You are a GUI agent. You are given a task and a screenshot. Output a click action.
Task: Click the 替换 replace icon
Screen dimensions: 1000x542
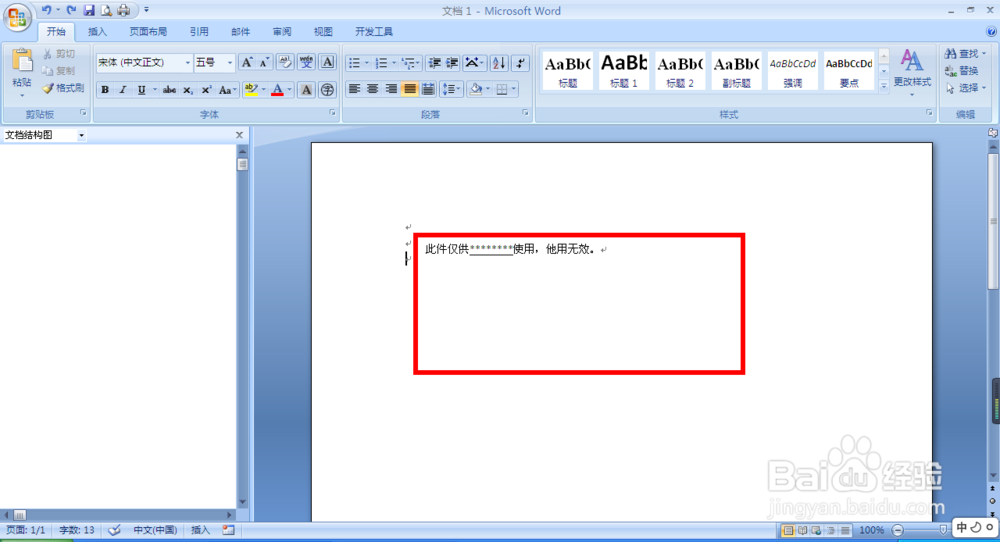click(x=962, y=71)
